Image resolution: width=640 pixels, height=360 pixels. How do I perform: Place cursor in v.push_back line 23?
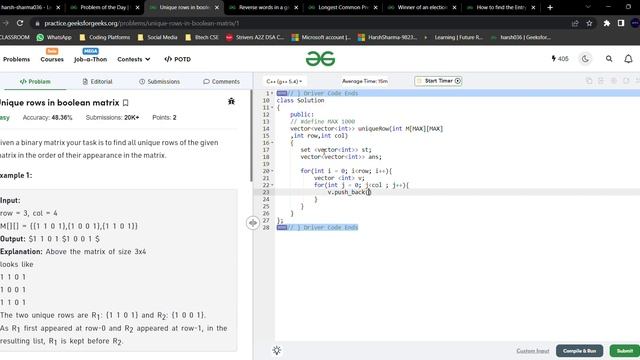coord(349,192)
